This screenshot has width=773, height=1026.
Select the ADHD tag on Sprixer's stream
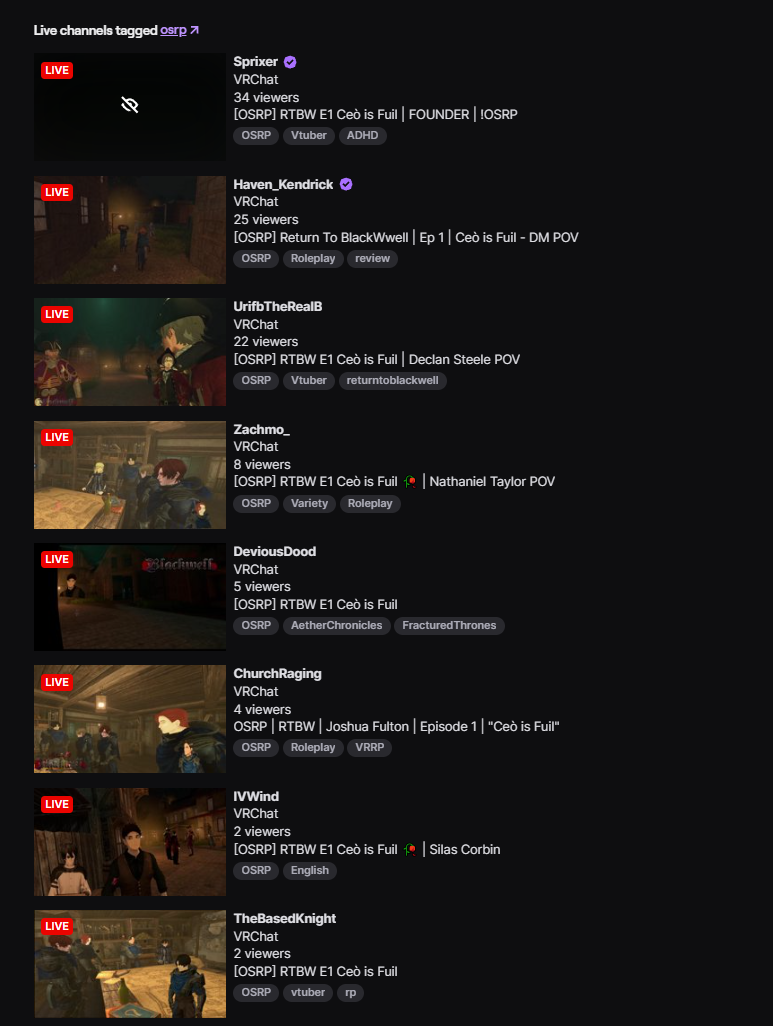[363, 135]
